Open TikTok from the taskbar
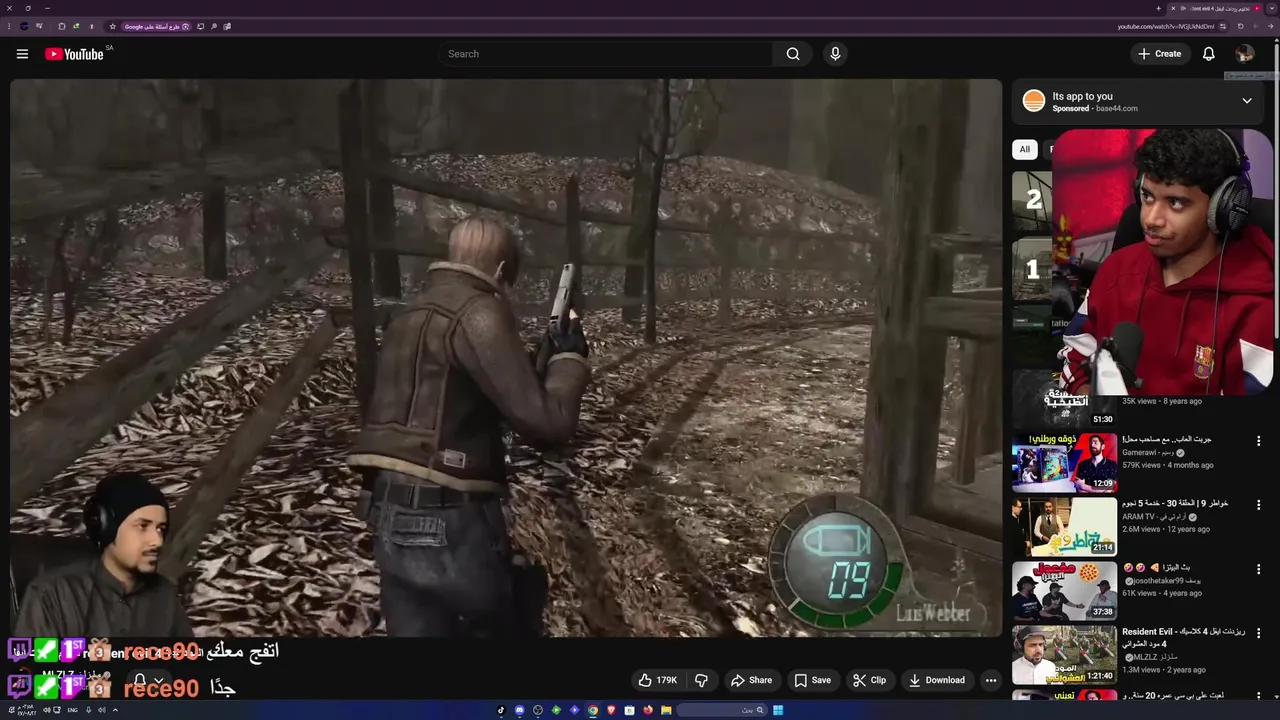Screen dimensions: 1280x720 tap(501, 710)
